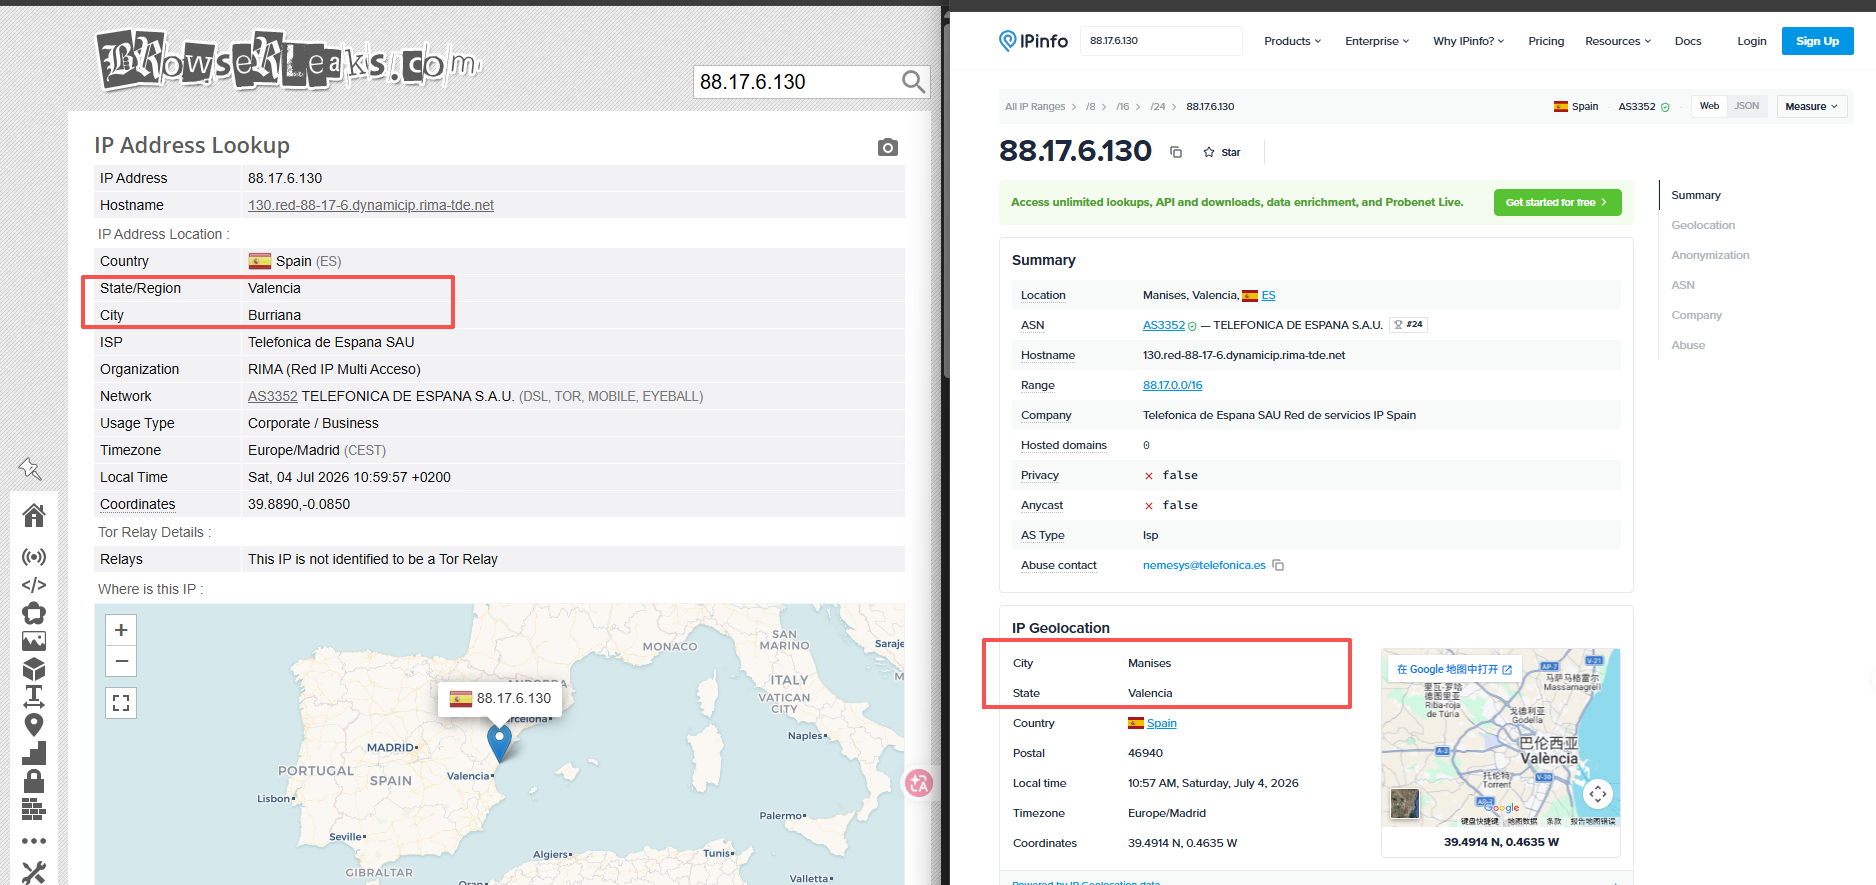The image size is (1876, 885).
Task: Click the AS3352 link in BrowserLeaks Network row
Action: [x=273, y=396]
